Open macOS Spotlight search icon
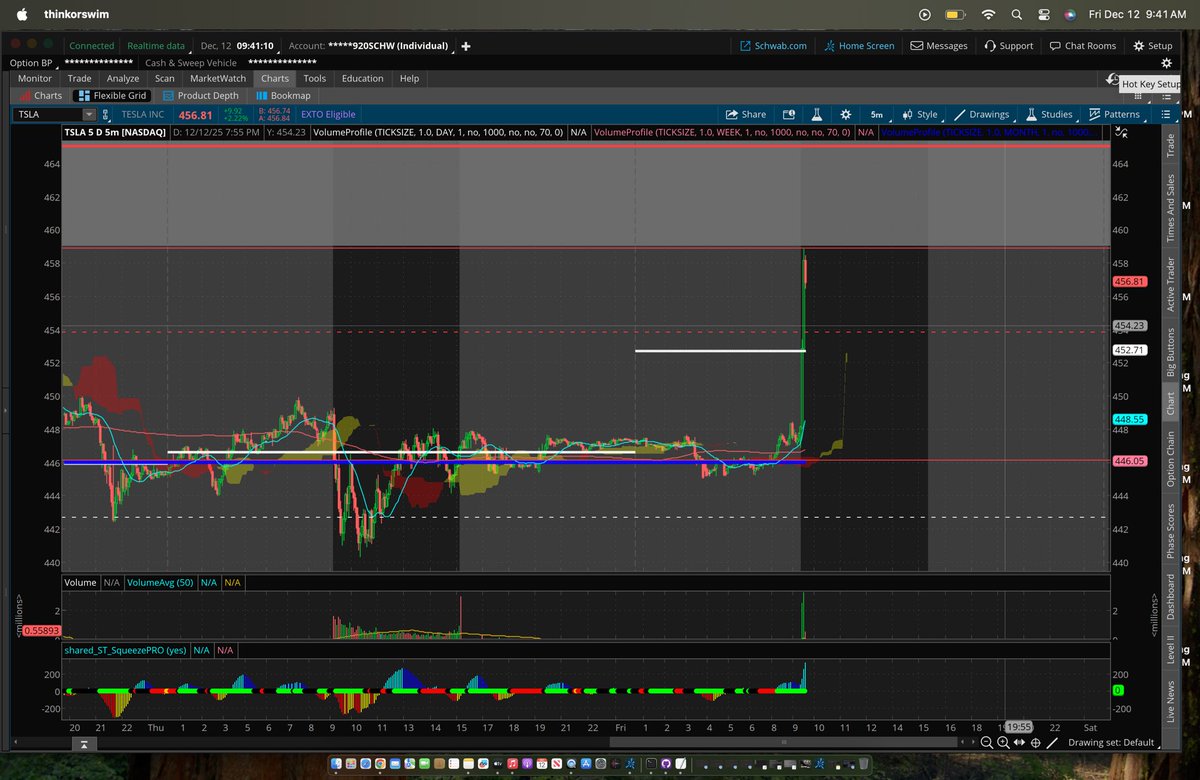The image size is (1200, 780). pyautogui.click(x=1016, y=15)
